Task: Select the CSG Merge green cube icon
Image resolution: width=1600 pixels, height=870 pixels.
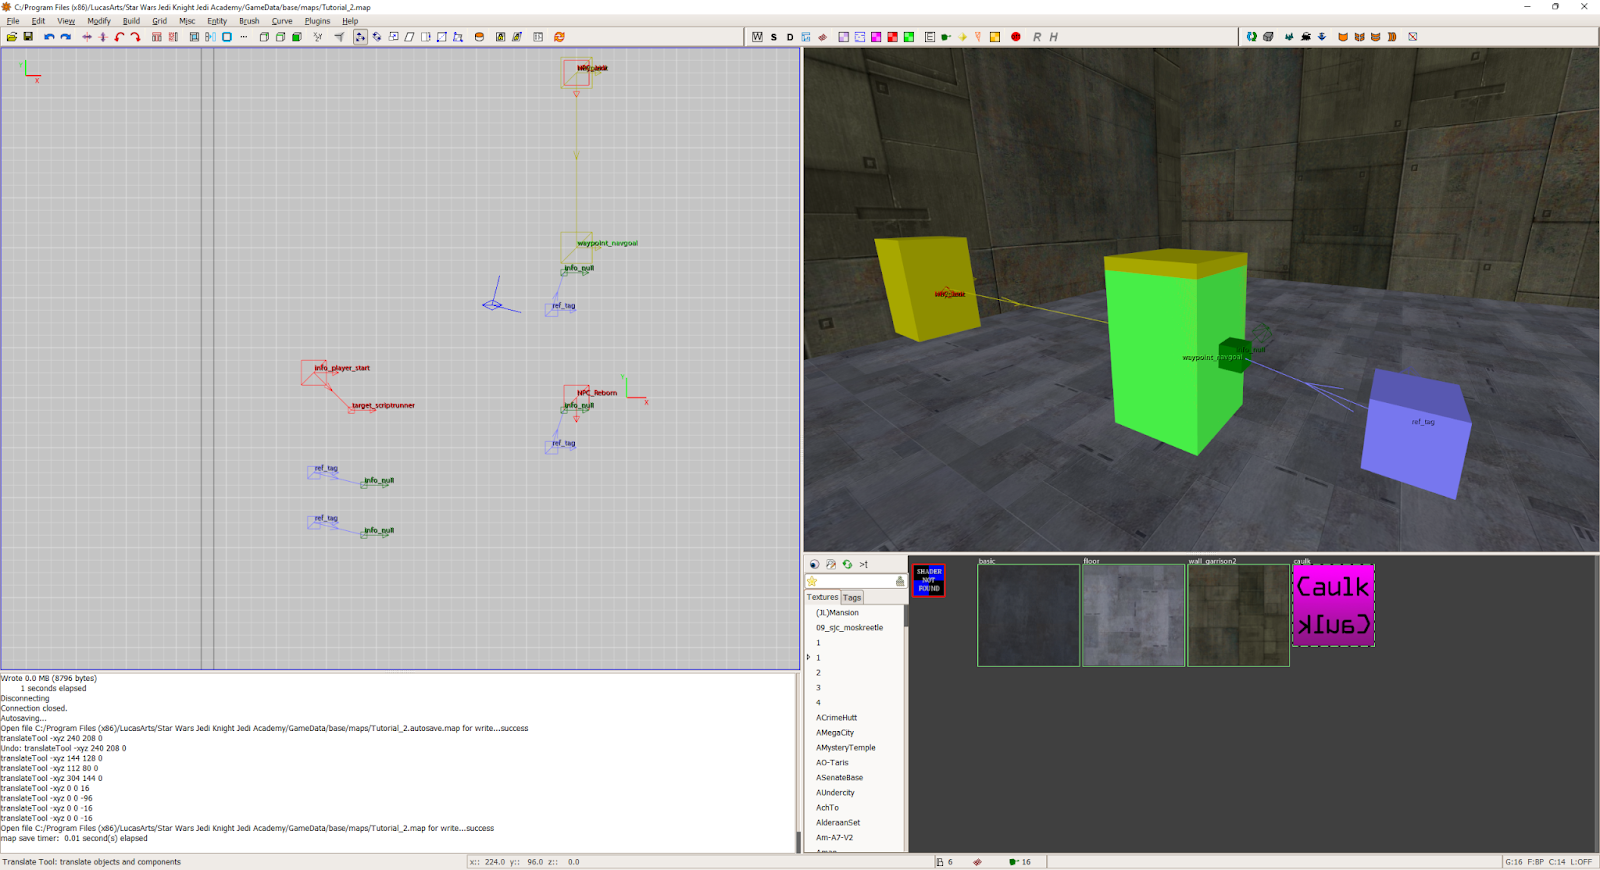Action: 297,37
